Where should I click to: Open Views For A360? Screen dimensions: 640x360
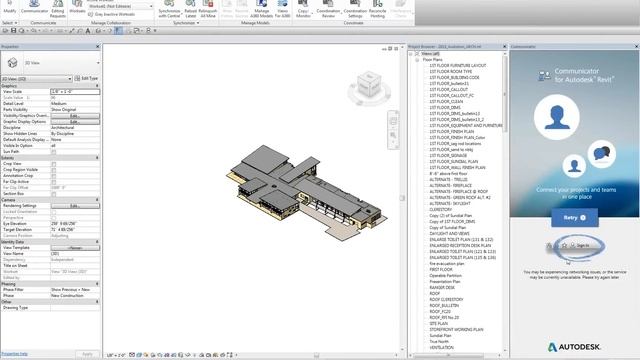(282, 8)
